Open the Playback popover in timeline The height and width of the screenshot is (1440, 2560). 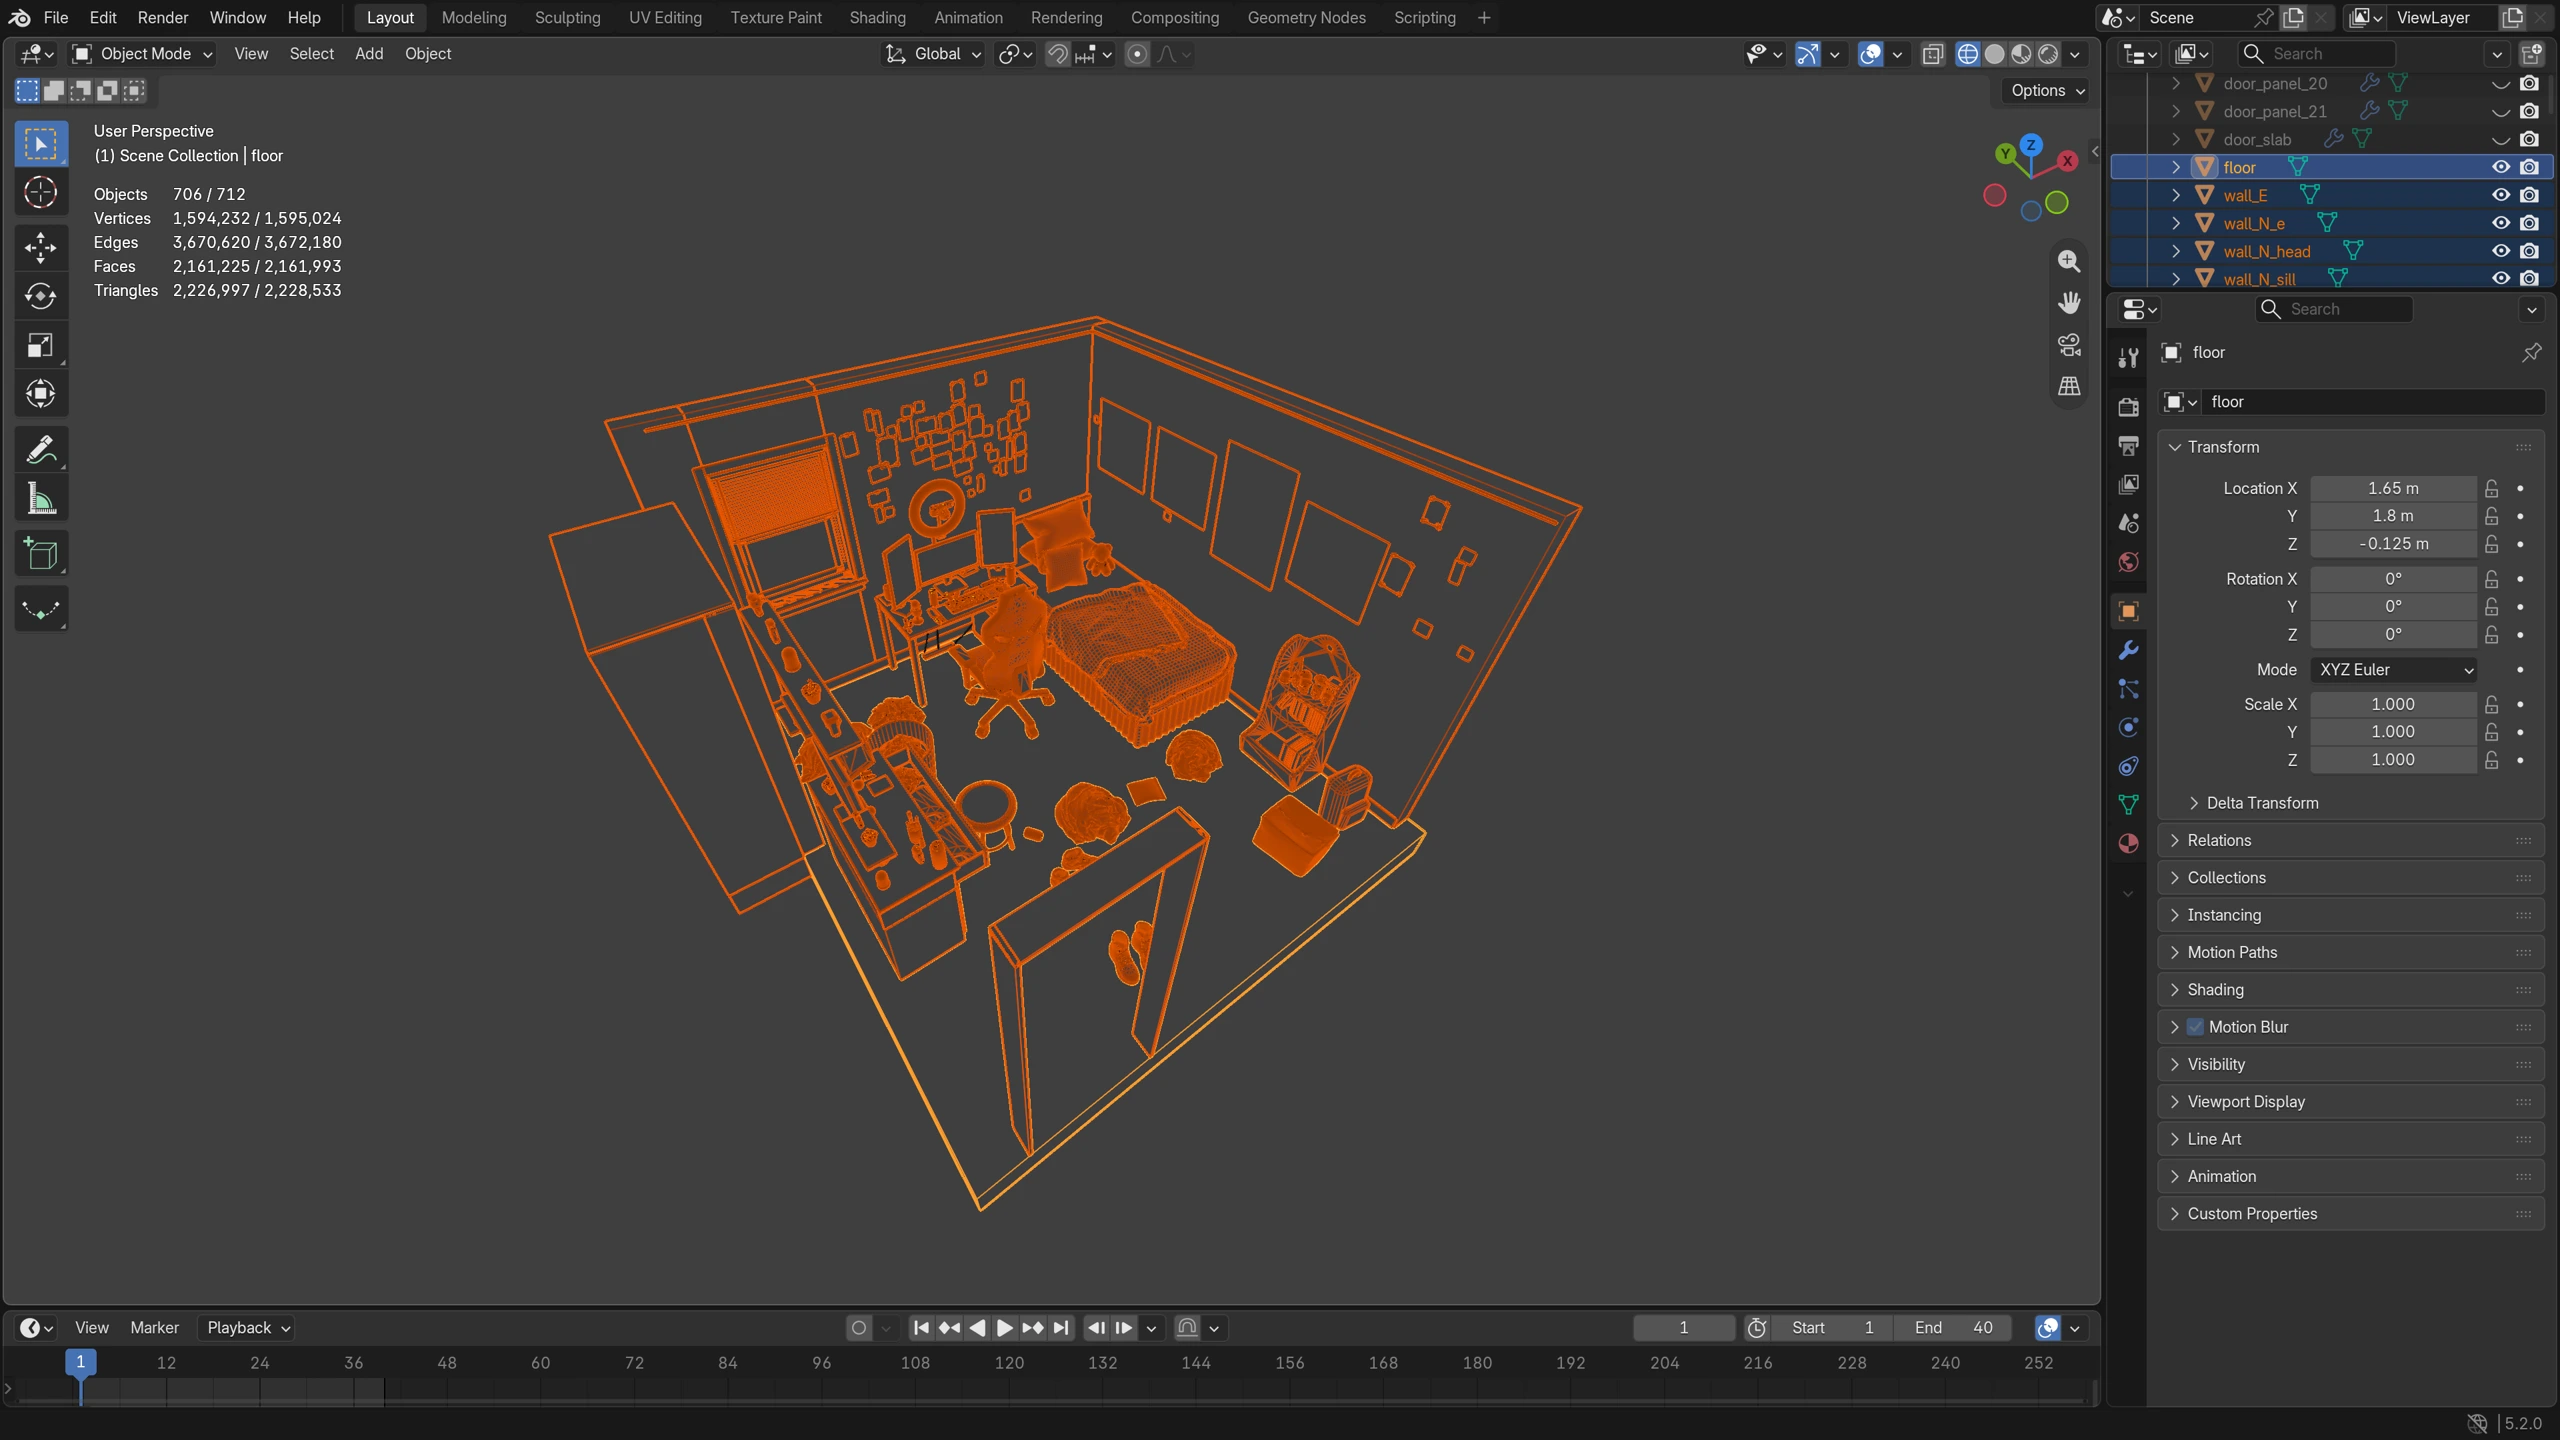click(248, 1327)
